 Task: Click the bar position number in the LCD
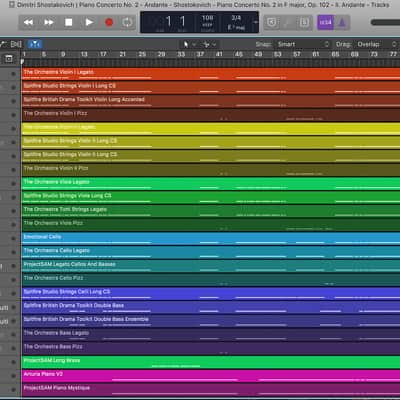168,22
